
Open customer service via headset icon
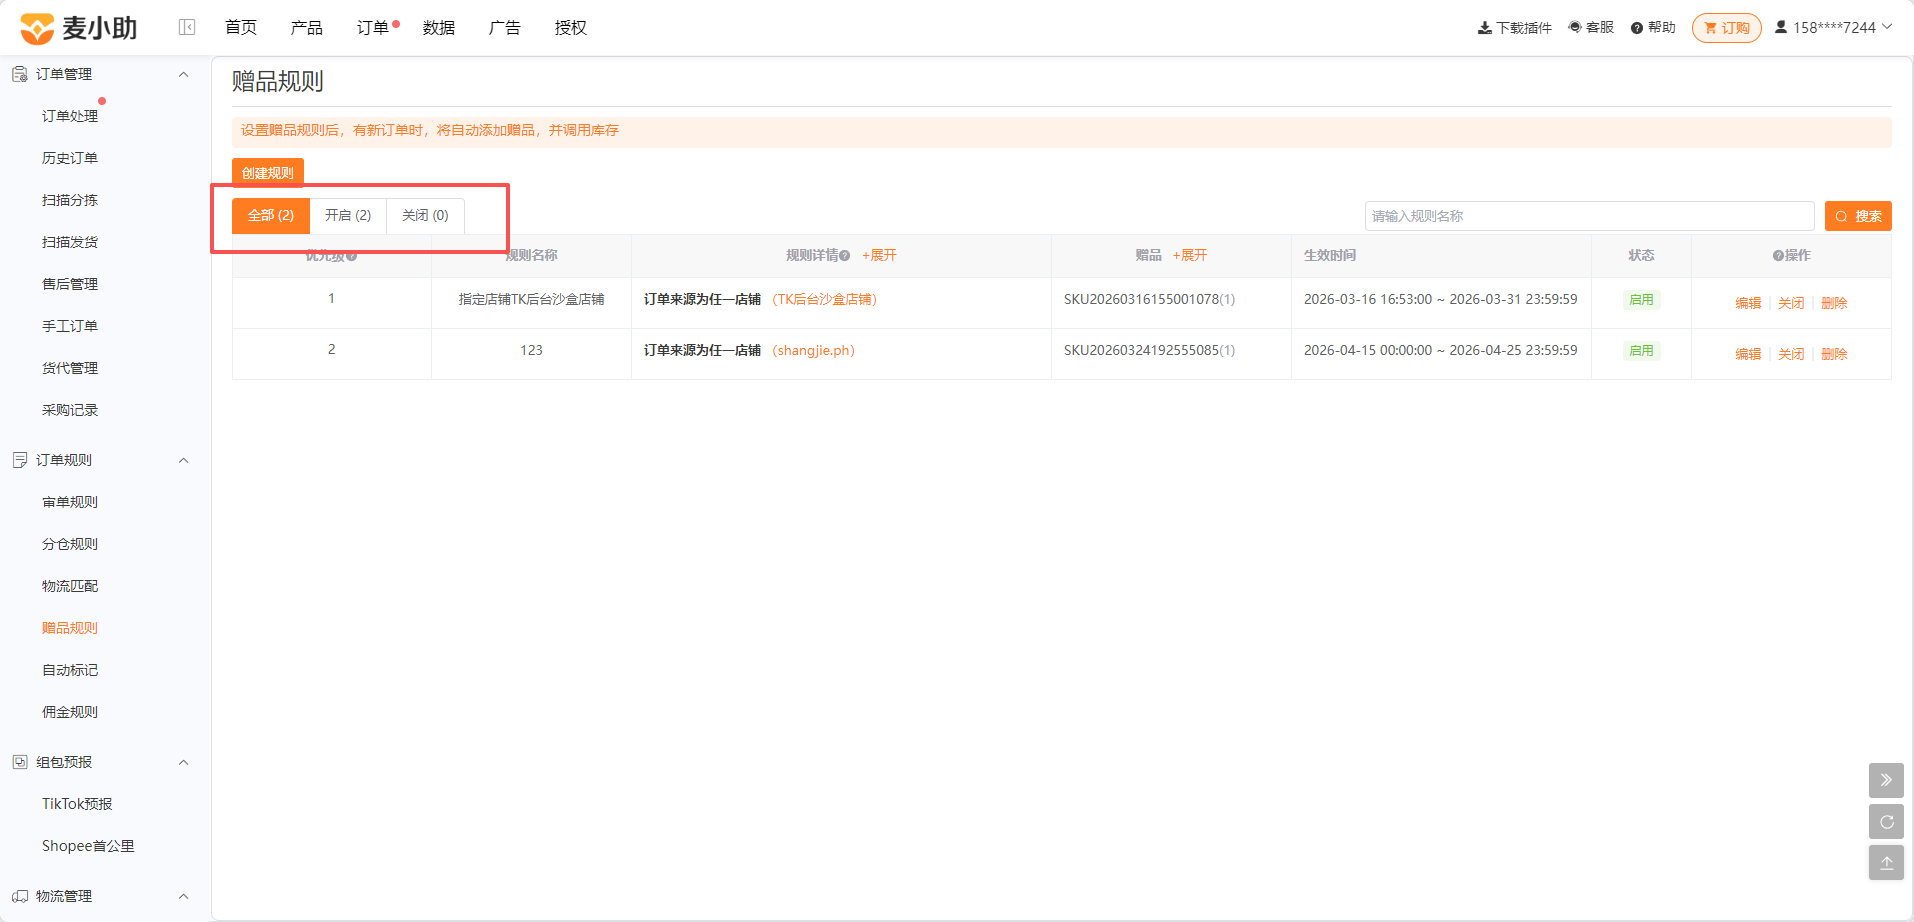pyautogui.click(x=1575, y=28)
